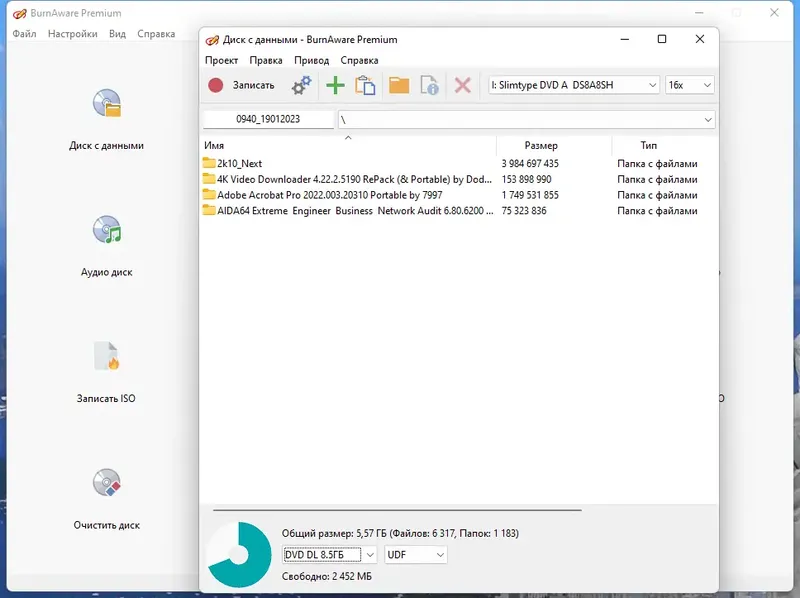The width and height of the screenshot is (800, 598).
Task: Open Файл menu in main window
Action: coord(24,34)
